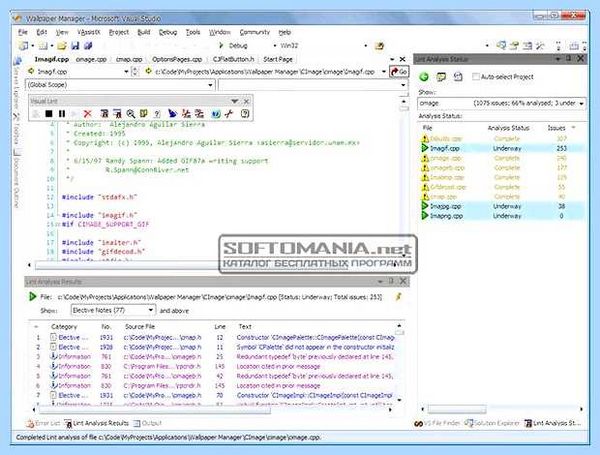Click the question document icon in Visual Lint toolbar
The image size is (600, 455).
click(x=157, y=114)
